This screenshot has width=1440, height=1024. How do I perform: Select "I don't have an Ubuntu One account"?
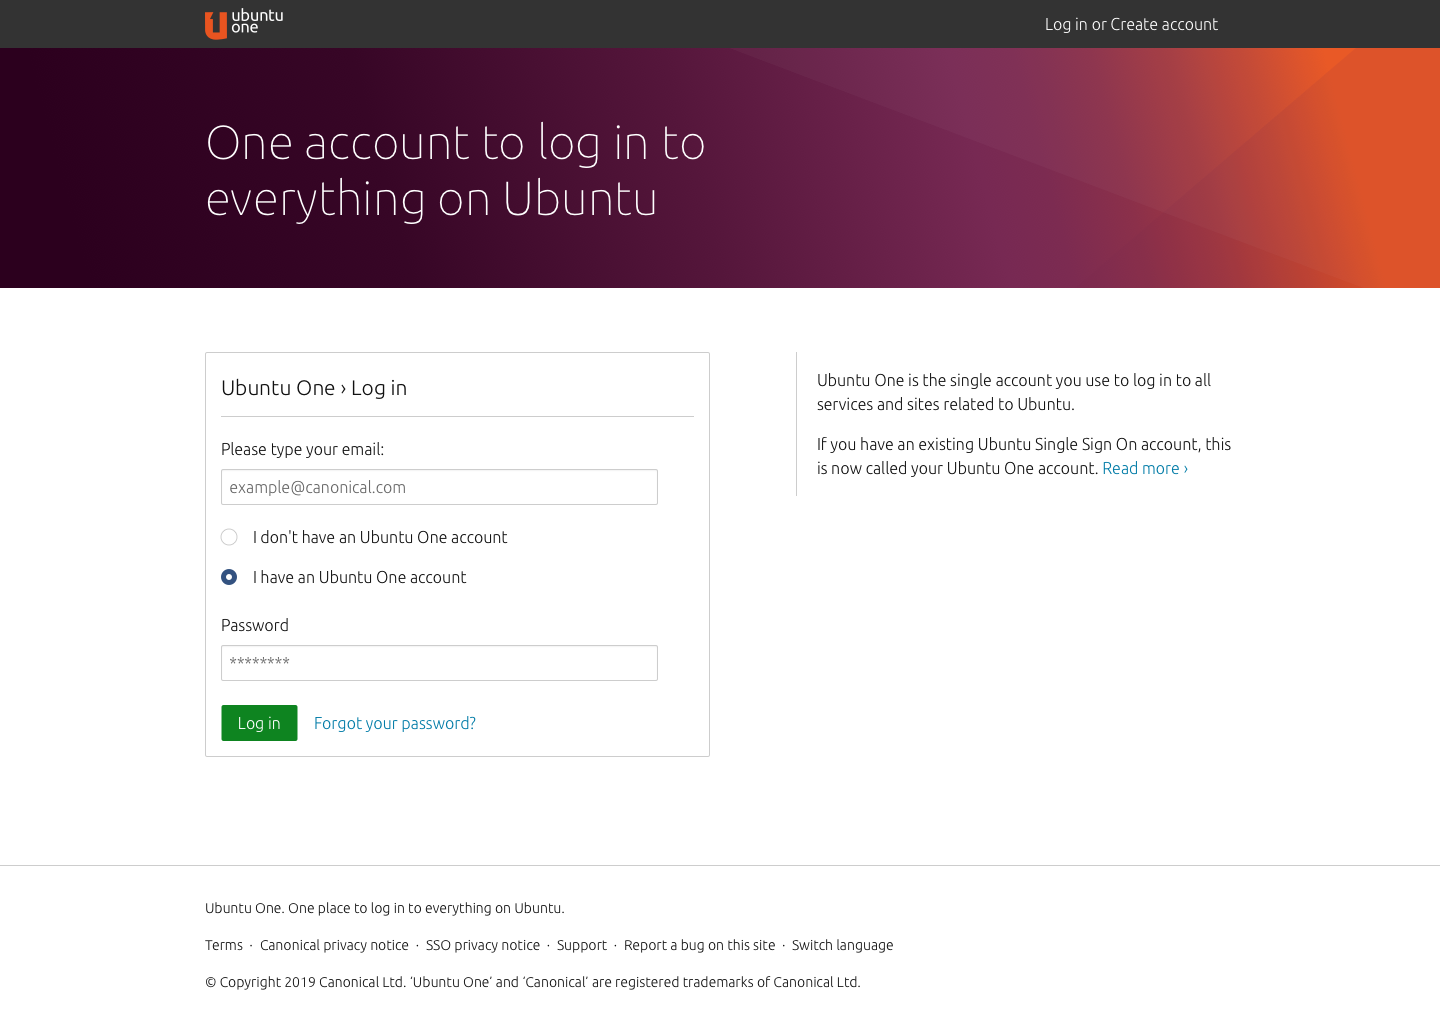229,537
